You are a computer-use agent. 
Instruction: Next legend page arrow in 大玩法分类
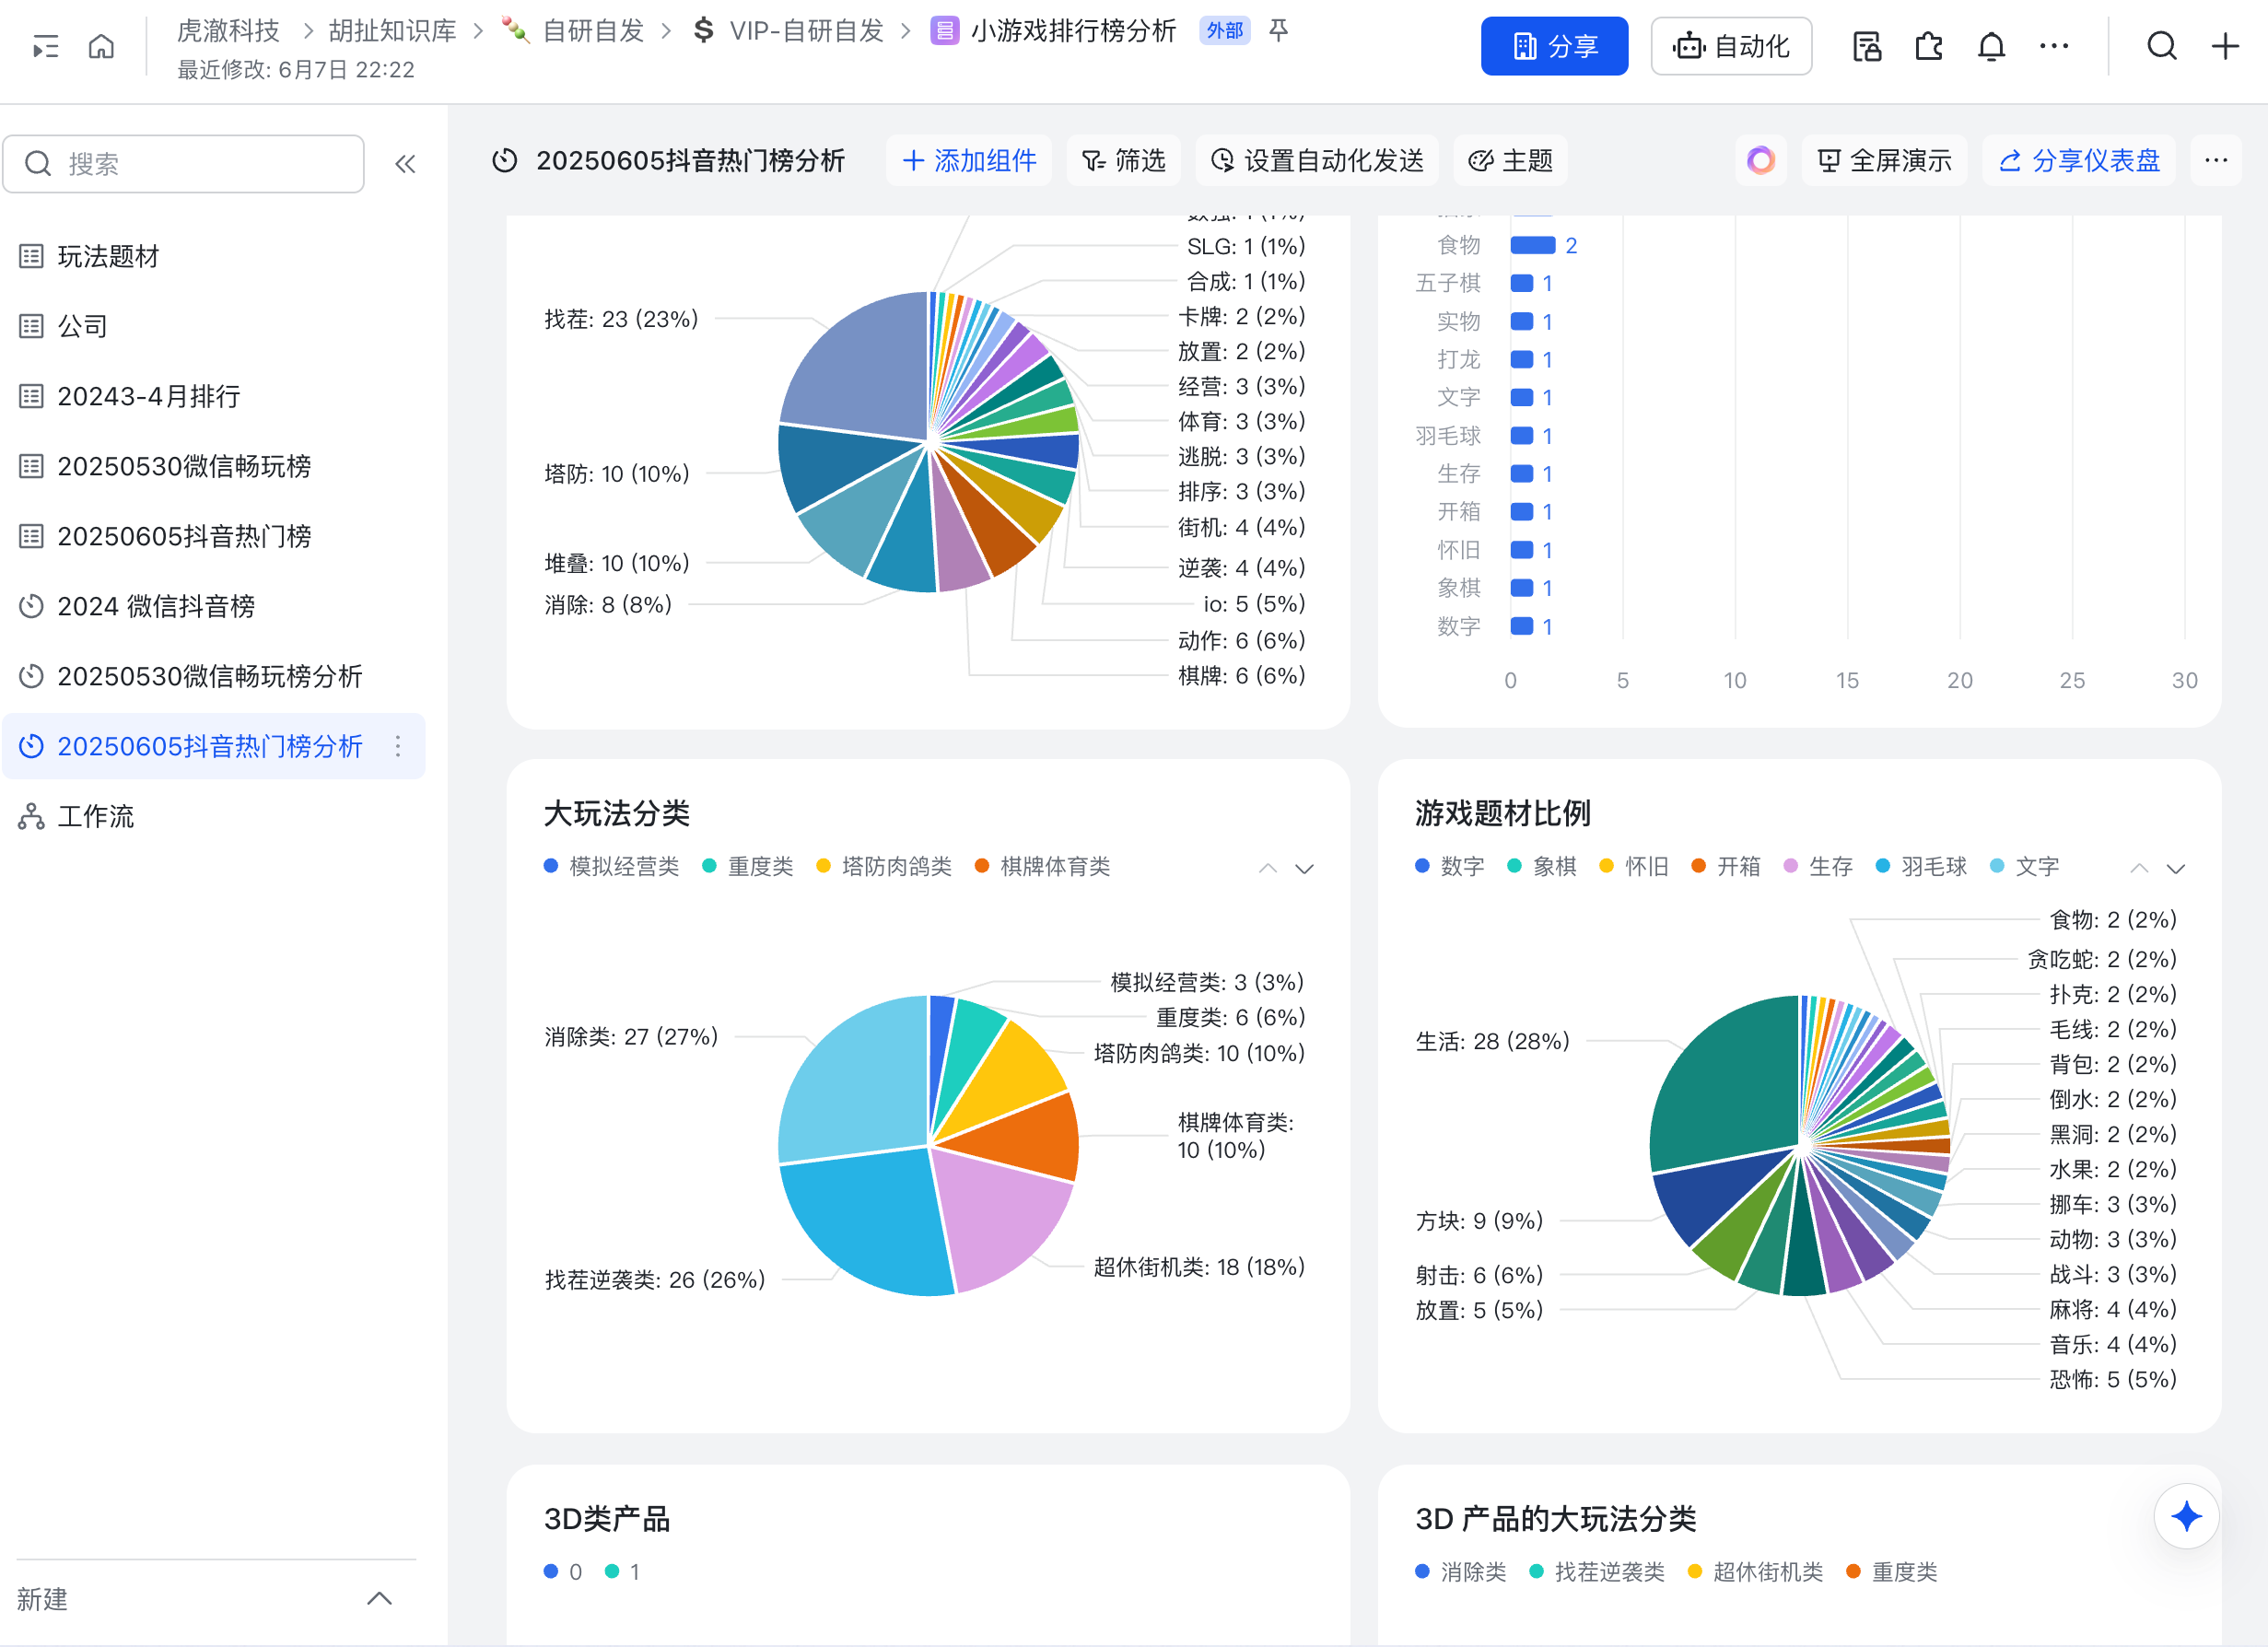pos(1304,868)
